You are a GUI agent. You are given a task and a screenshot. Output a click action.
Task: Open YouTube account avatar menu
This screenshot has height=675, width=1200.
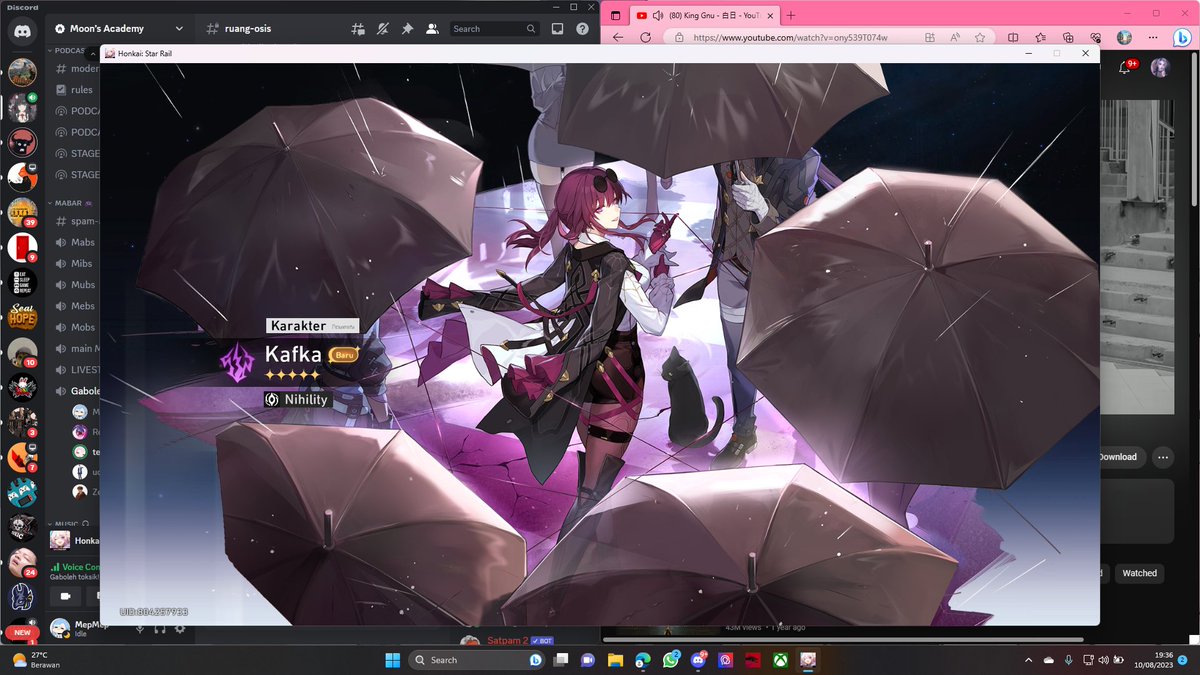pos(1160,67)
